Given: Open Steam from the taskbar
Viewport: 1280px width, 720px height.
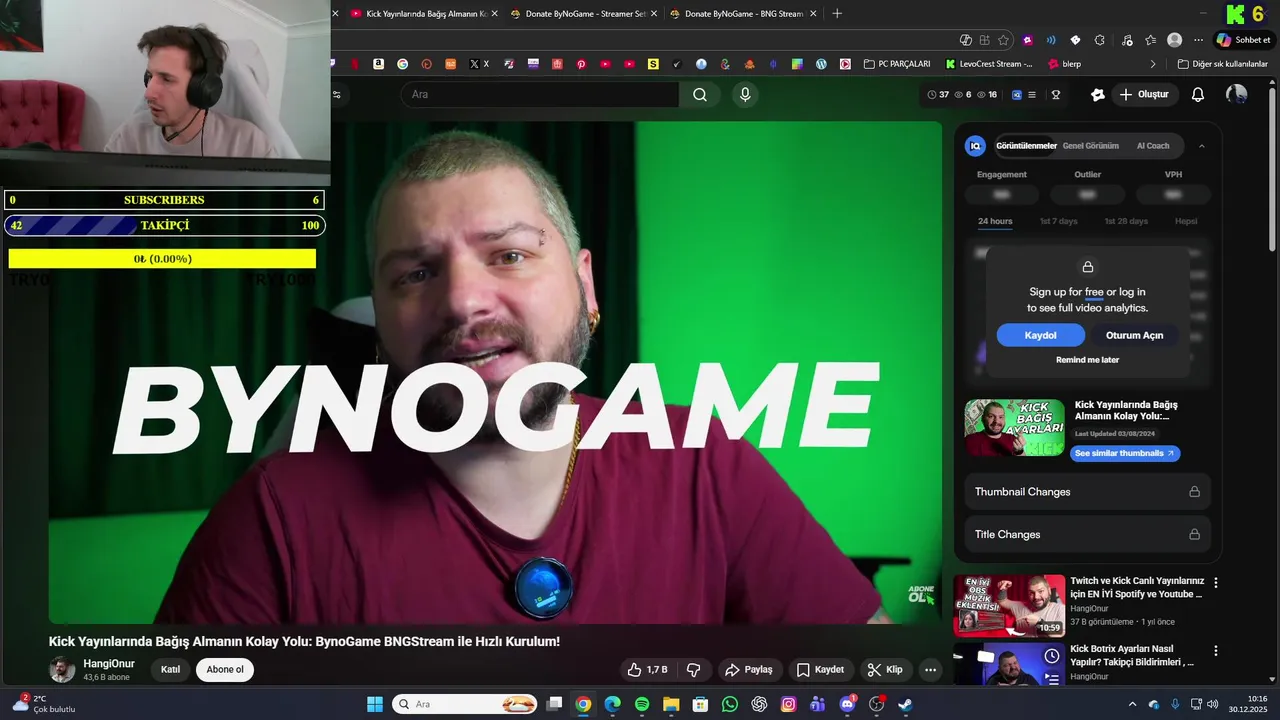Looking at the screenshot, I should coord(905,704).
